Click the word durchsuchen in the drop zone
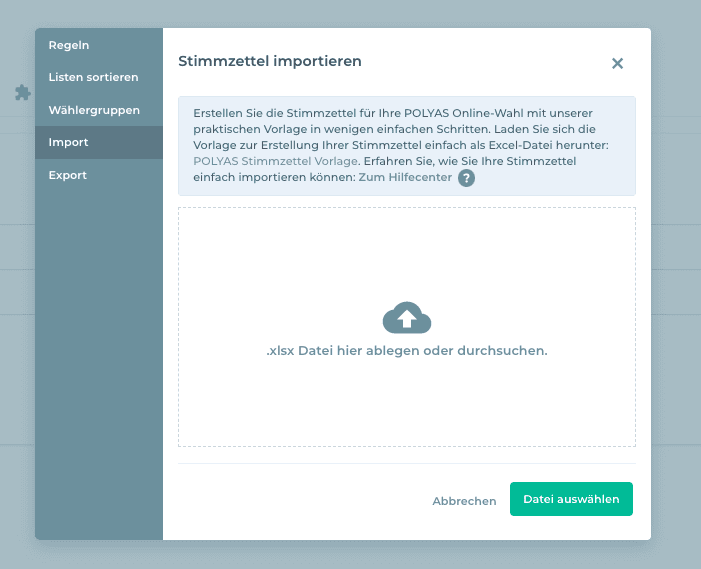The width and height of the screenshot is (701, 569). coord(507,351)
